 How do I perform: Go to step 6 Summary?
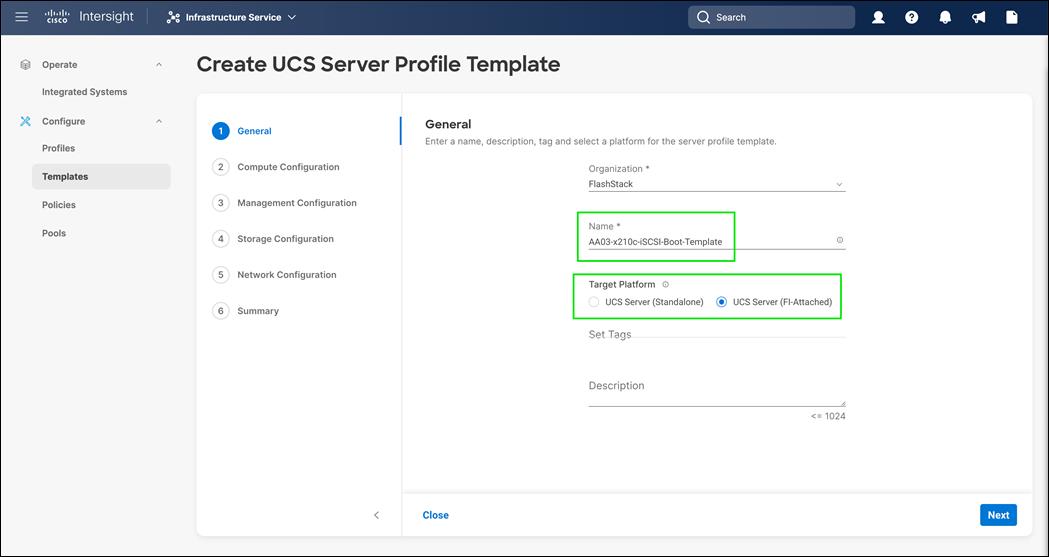[x=246, y=311]
